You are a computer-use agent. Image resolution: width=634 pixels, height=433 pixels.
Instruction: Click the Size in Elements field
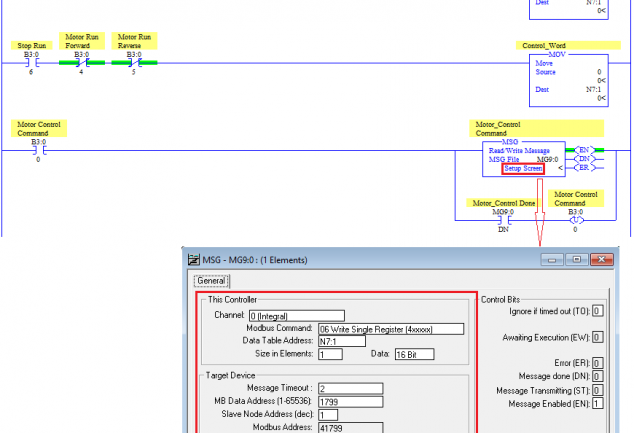[x=330, y=354]
